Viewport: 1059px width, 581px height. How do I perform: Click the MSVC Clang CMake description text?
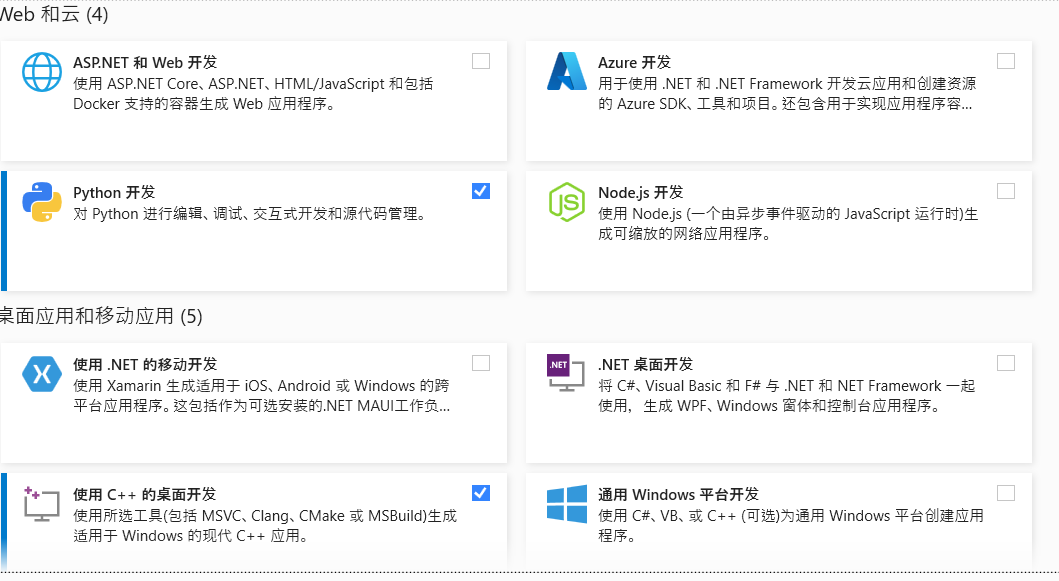[265, 526]
